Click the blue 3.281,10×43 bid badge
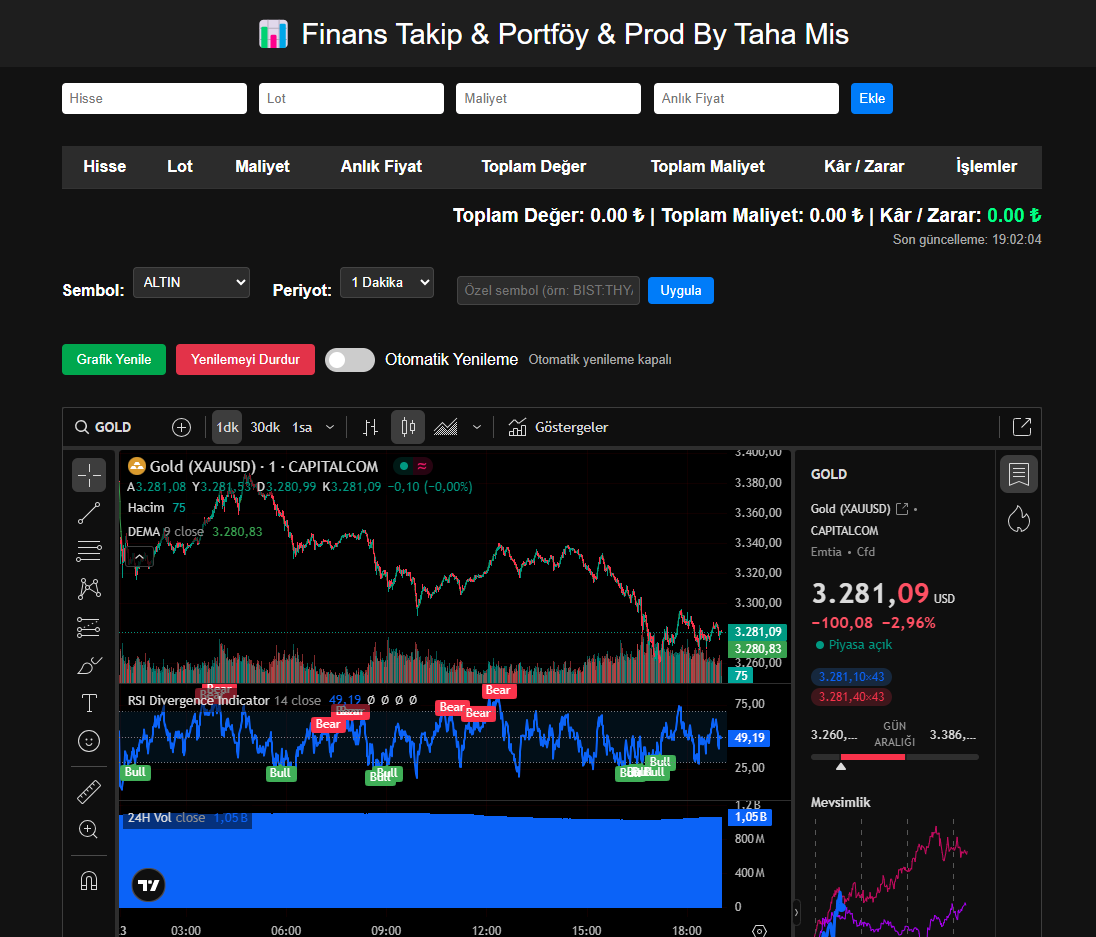 [x=851, y=676]
